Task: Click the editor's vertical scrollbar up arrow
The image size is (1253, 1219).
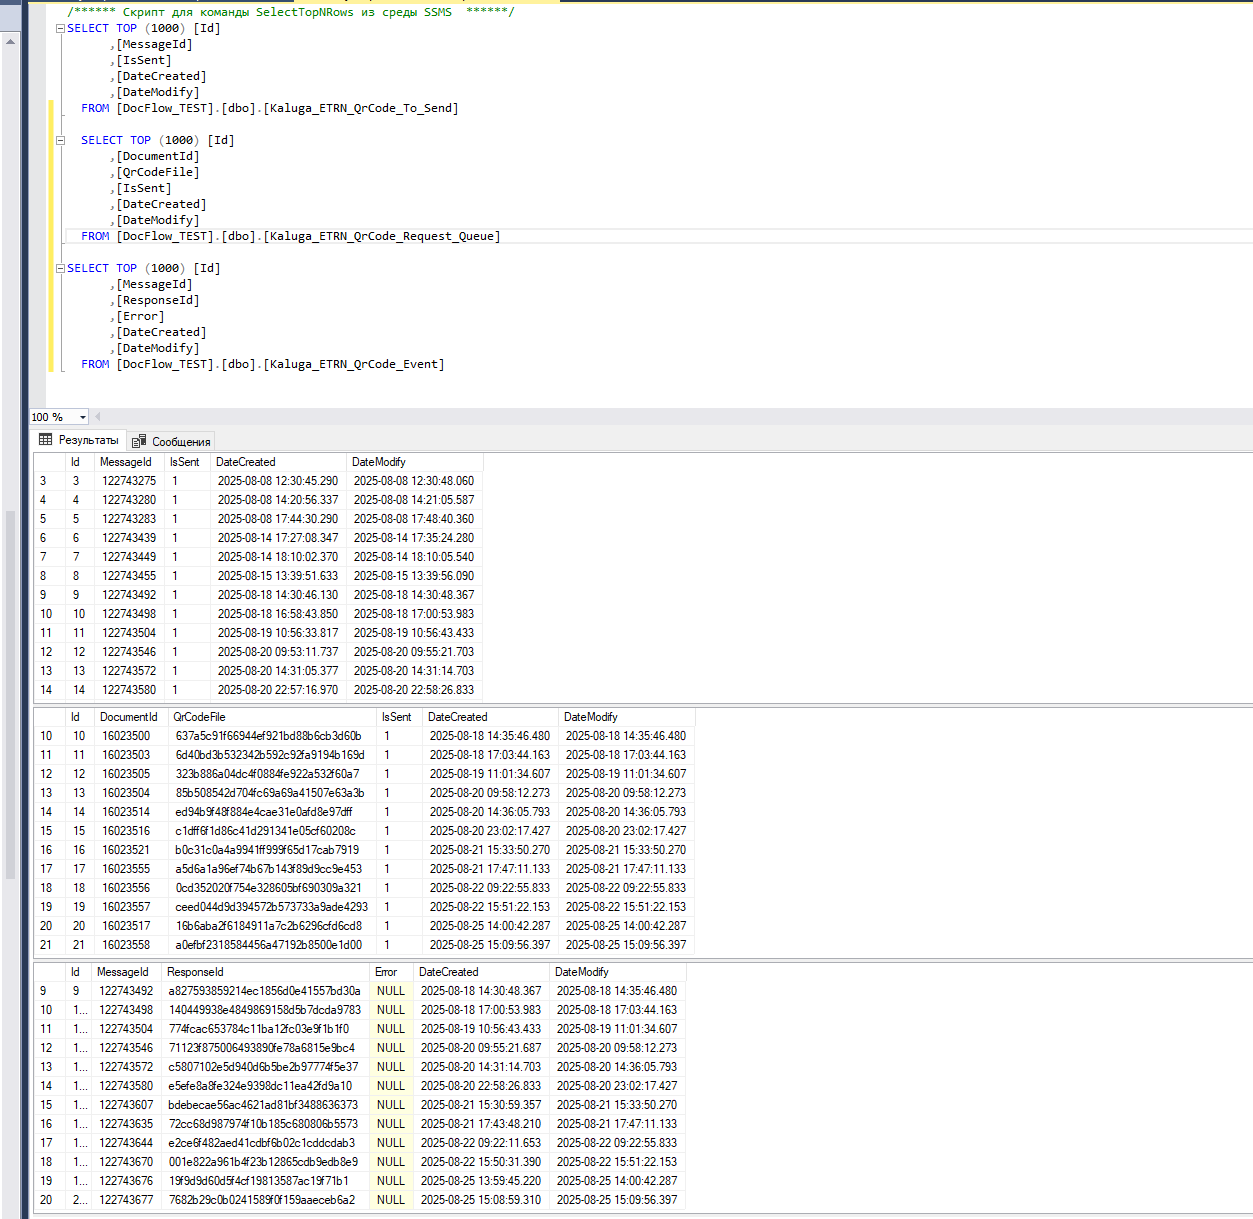Action: pos(11,41)
